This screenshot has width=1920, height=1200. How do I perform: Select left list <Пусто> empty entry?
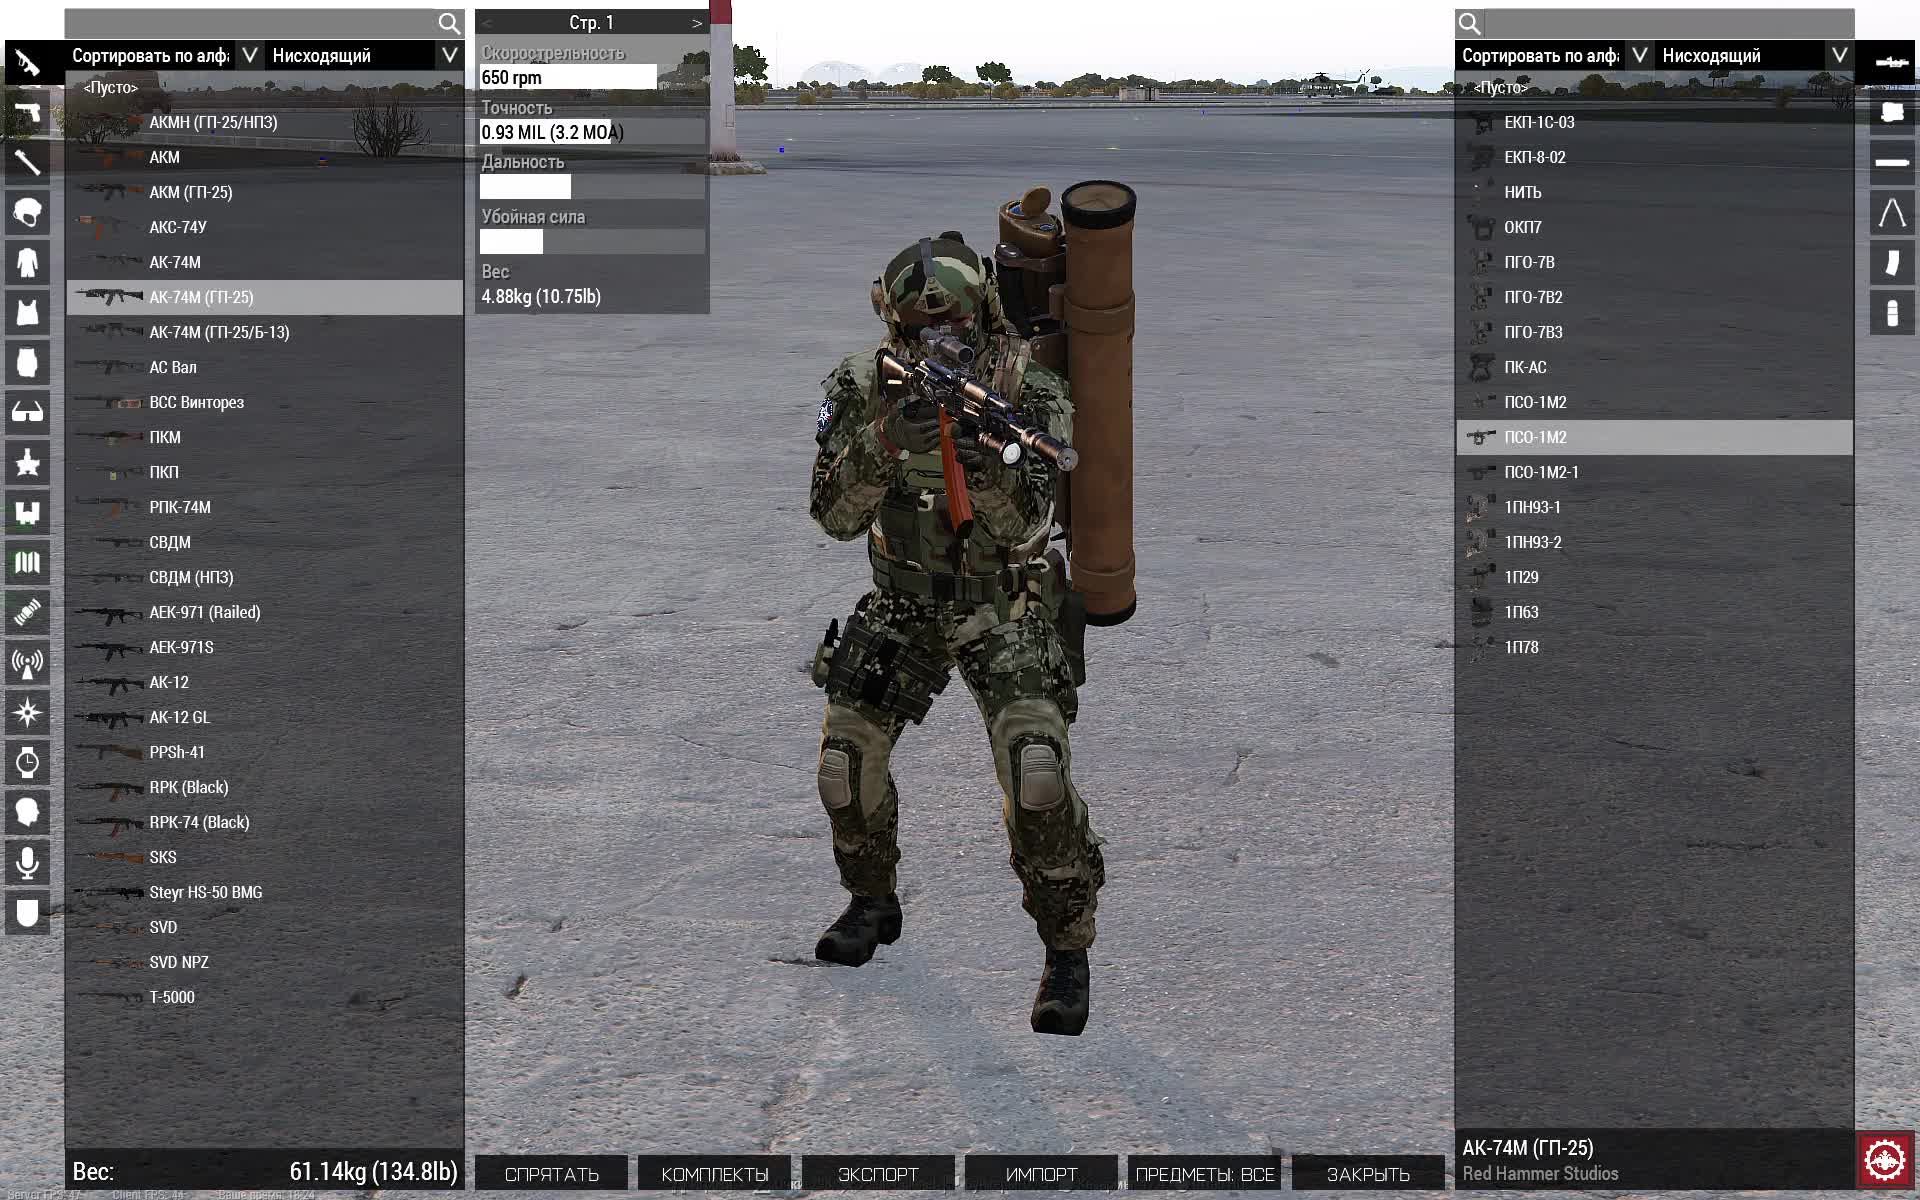point(265,87)
